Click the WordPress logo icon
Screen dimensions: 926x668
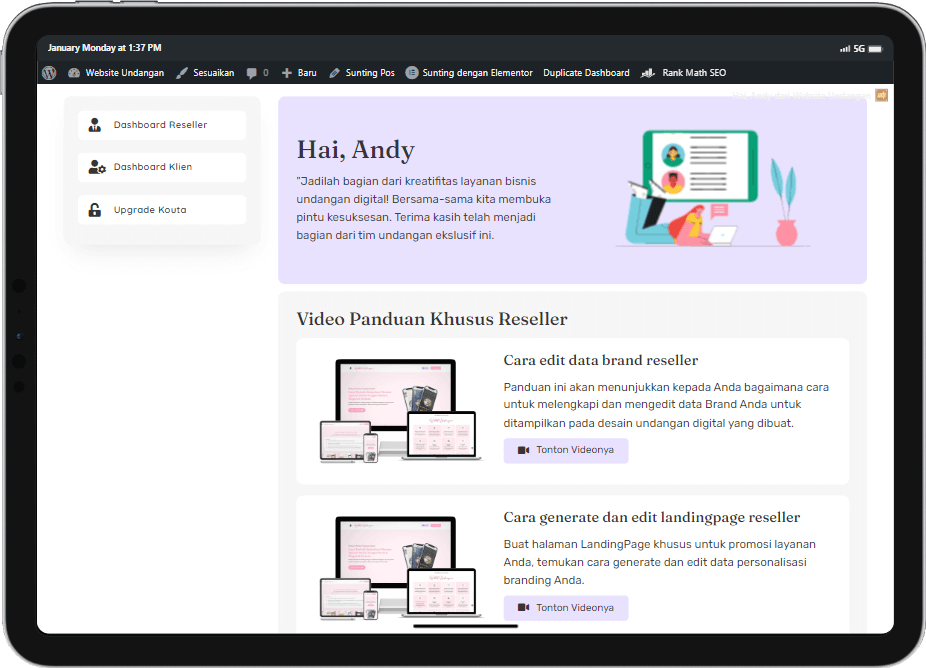coord(49,73)
